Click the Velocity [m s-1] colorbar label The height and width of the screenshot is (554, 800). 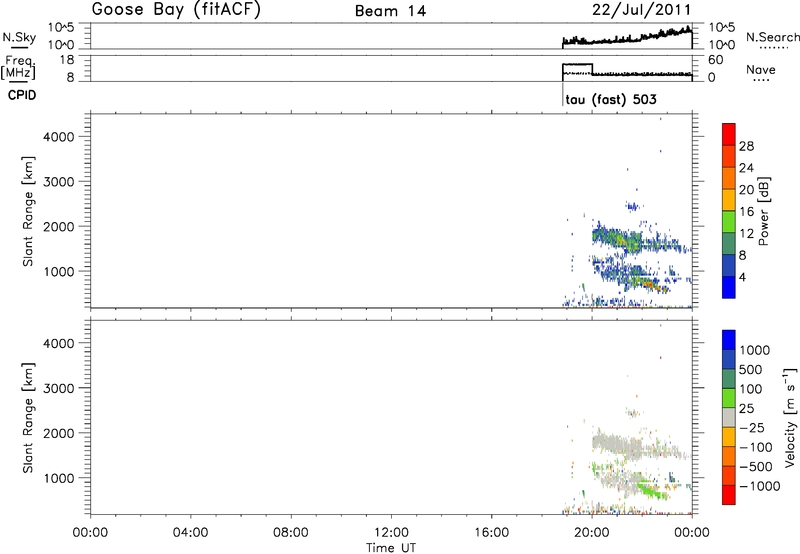(x=790, y=417)
